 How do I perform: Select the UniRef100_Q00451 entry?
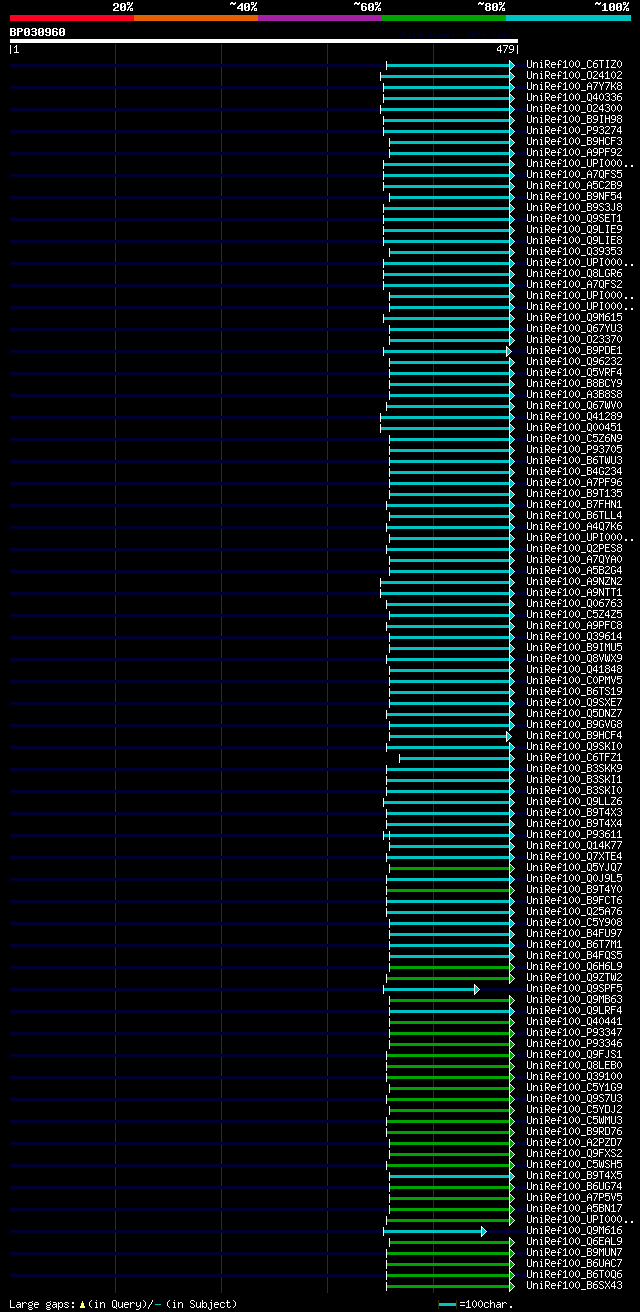pyautogui.click(x=574, y=428)
